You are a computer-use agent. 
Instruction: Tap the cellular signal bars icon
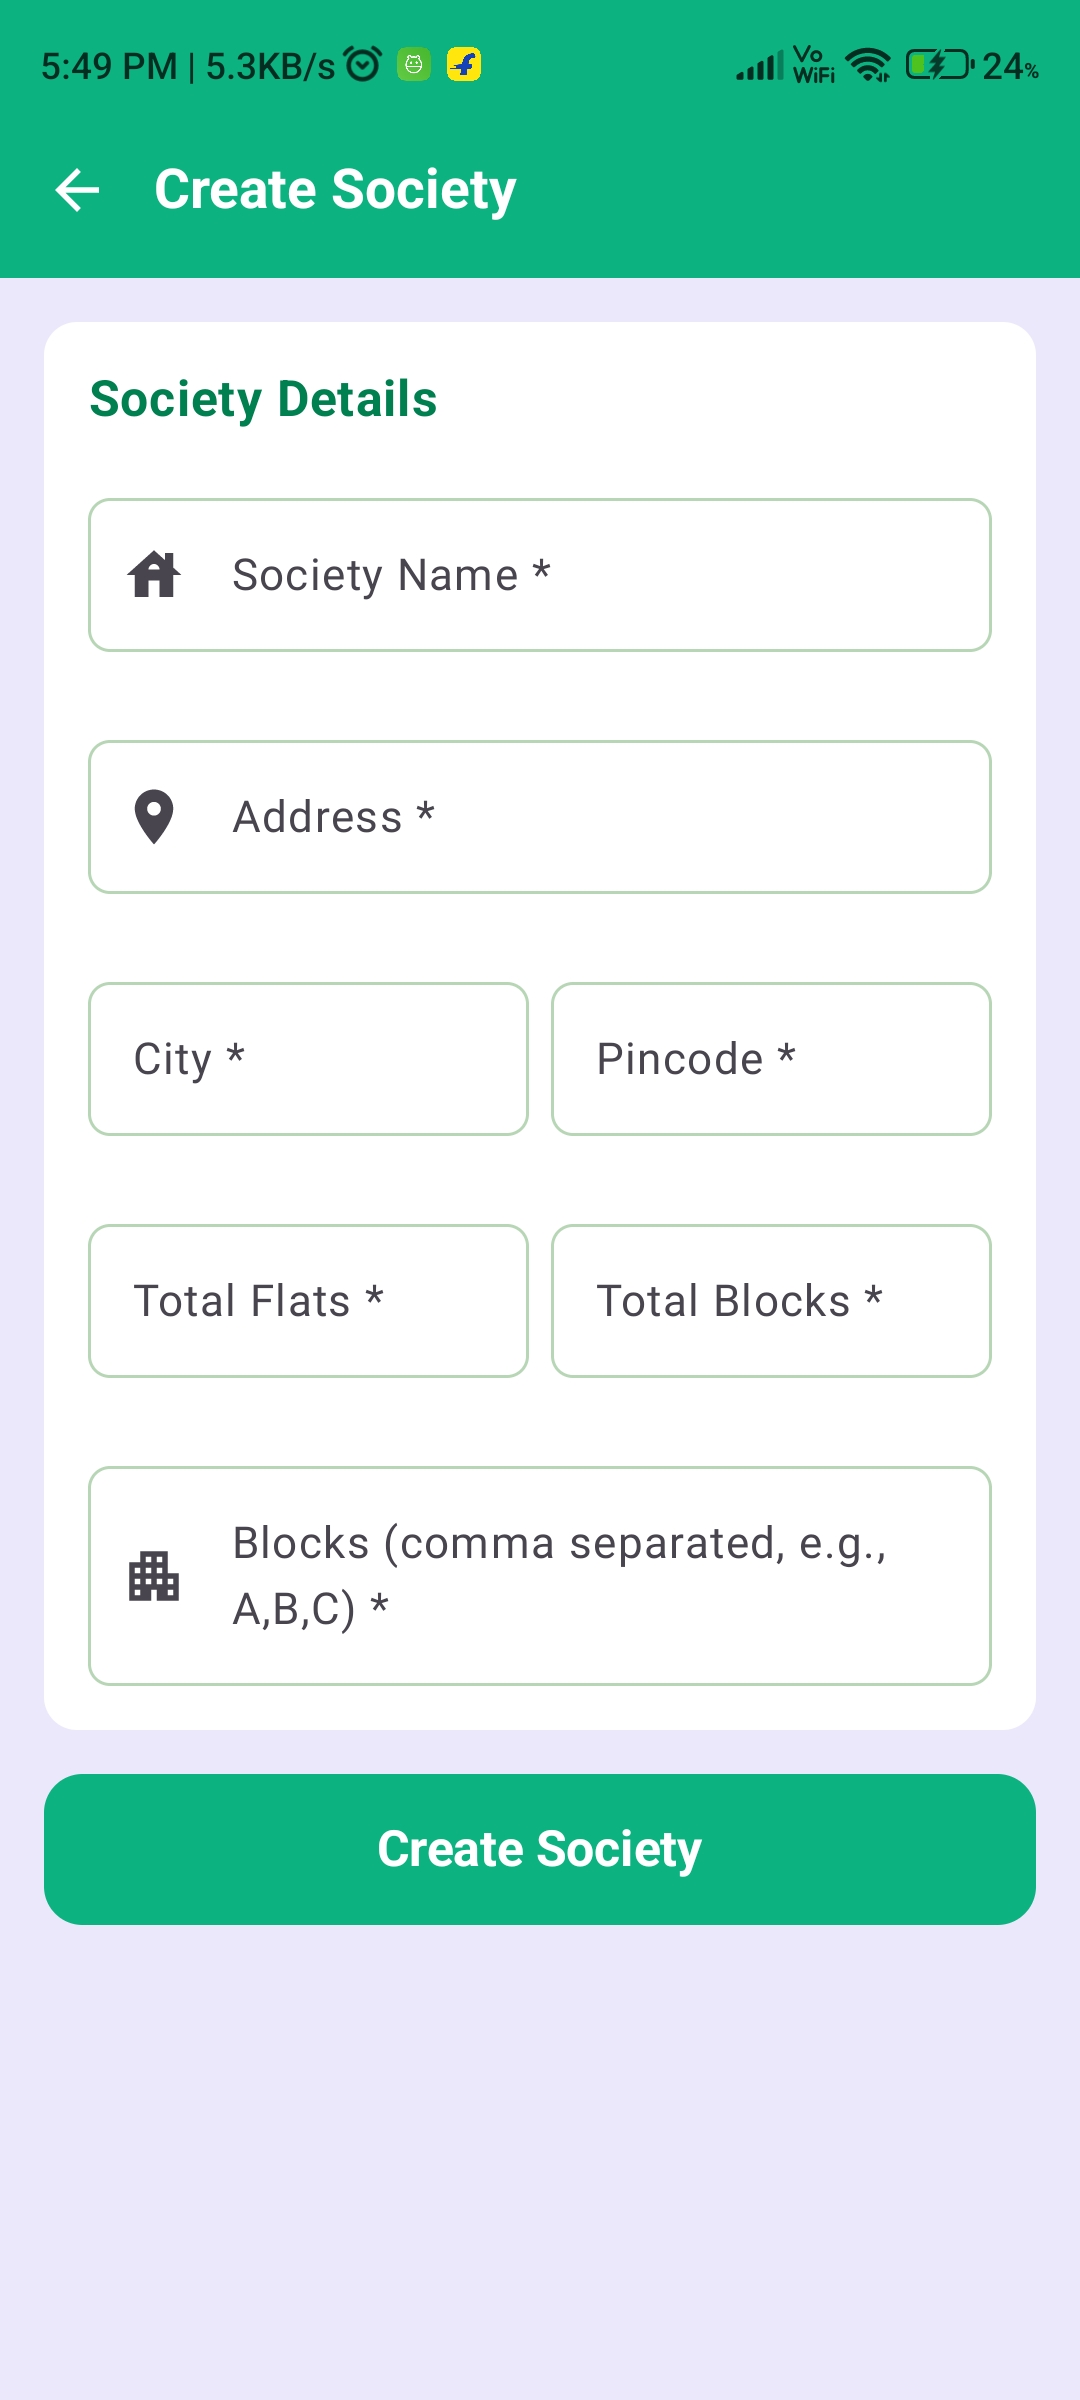[759, 67]
